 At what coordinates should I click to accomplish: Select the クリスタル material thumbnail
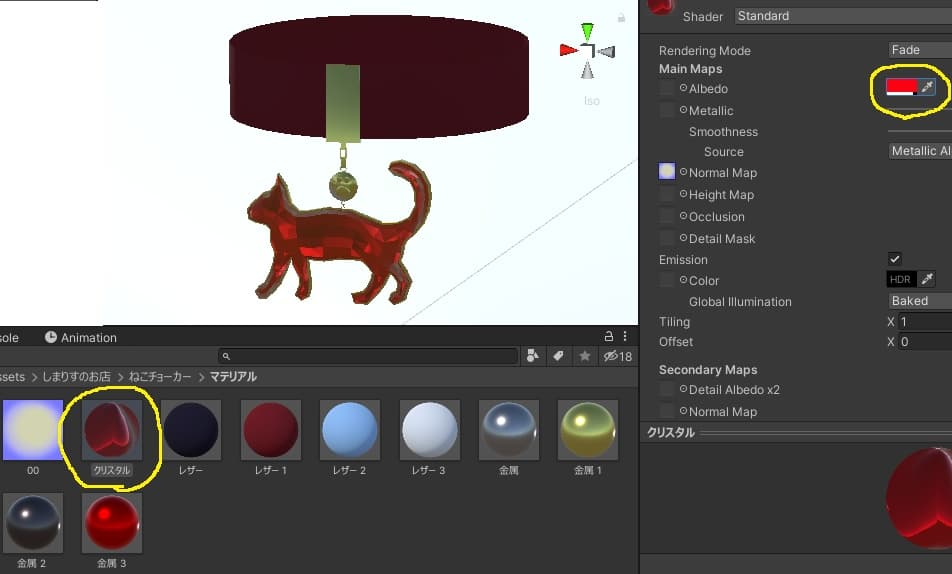pyautogui.click(x=111, y=430)
